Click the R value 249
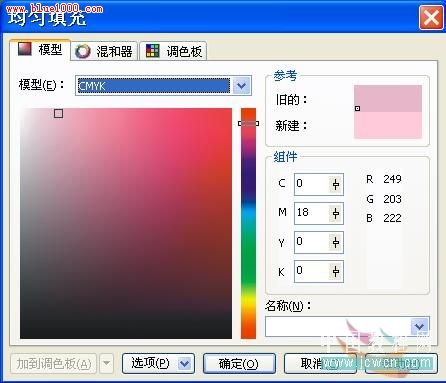446x383 pixels. [x=392, y=179]
